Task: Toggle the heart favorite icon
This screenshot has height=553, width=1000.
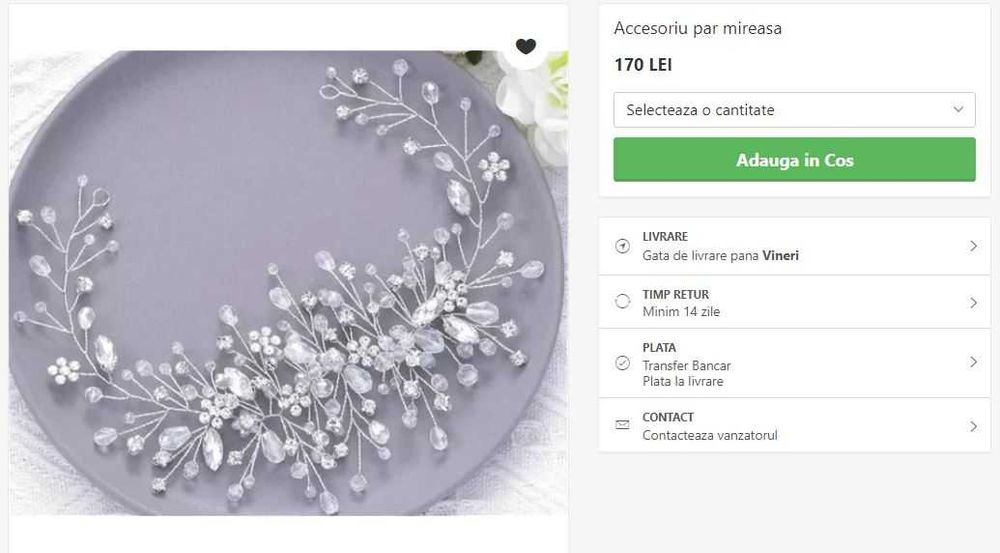Action: tap(526, 46)
